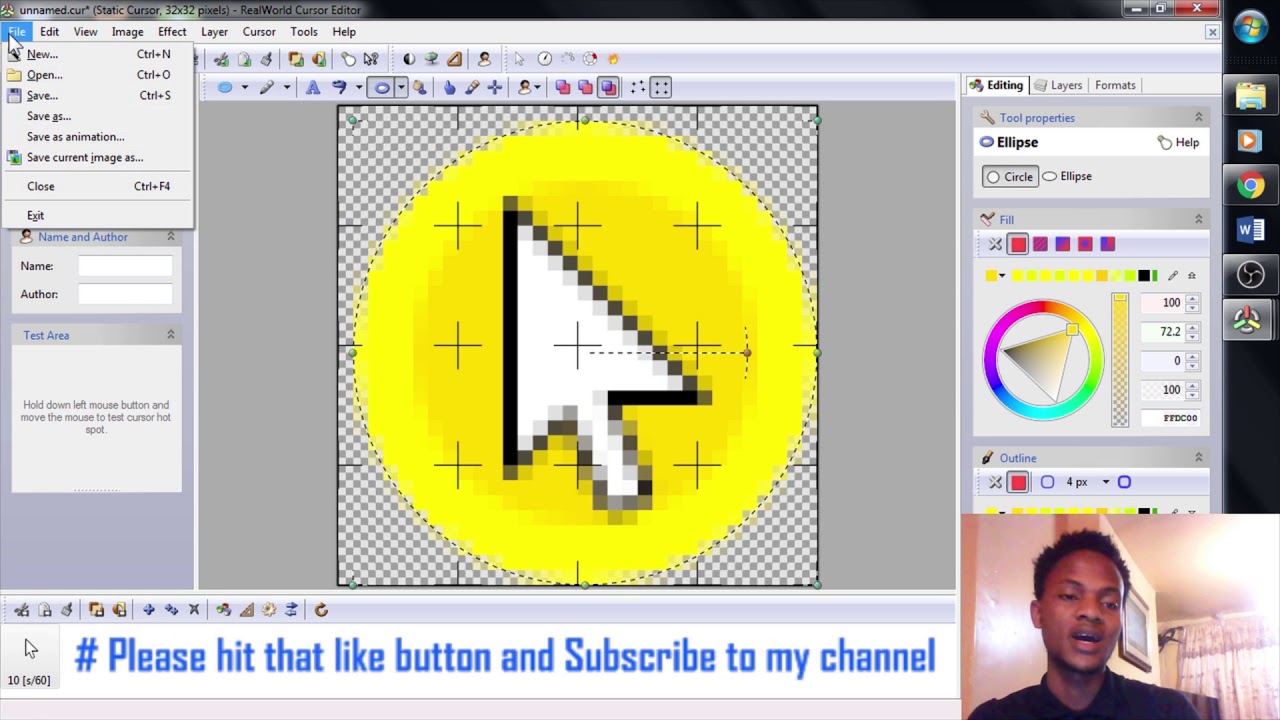This screenshot has width=1280, height=720.
Task: Click the Help button in Tool properties
Action: [1179, 143]
